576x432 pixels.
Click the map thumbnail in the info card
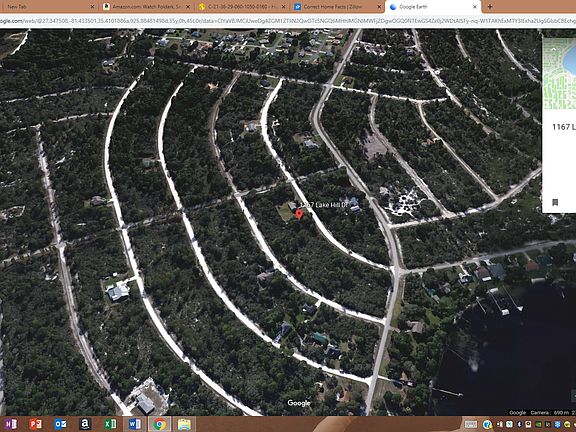pyautogui.click(x=559, y=73)
